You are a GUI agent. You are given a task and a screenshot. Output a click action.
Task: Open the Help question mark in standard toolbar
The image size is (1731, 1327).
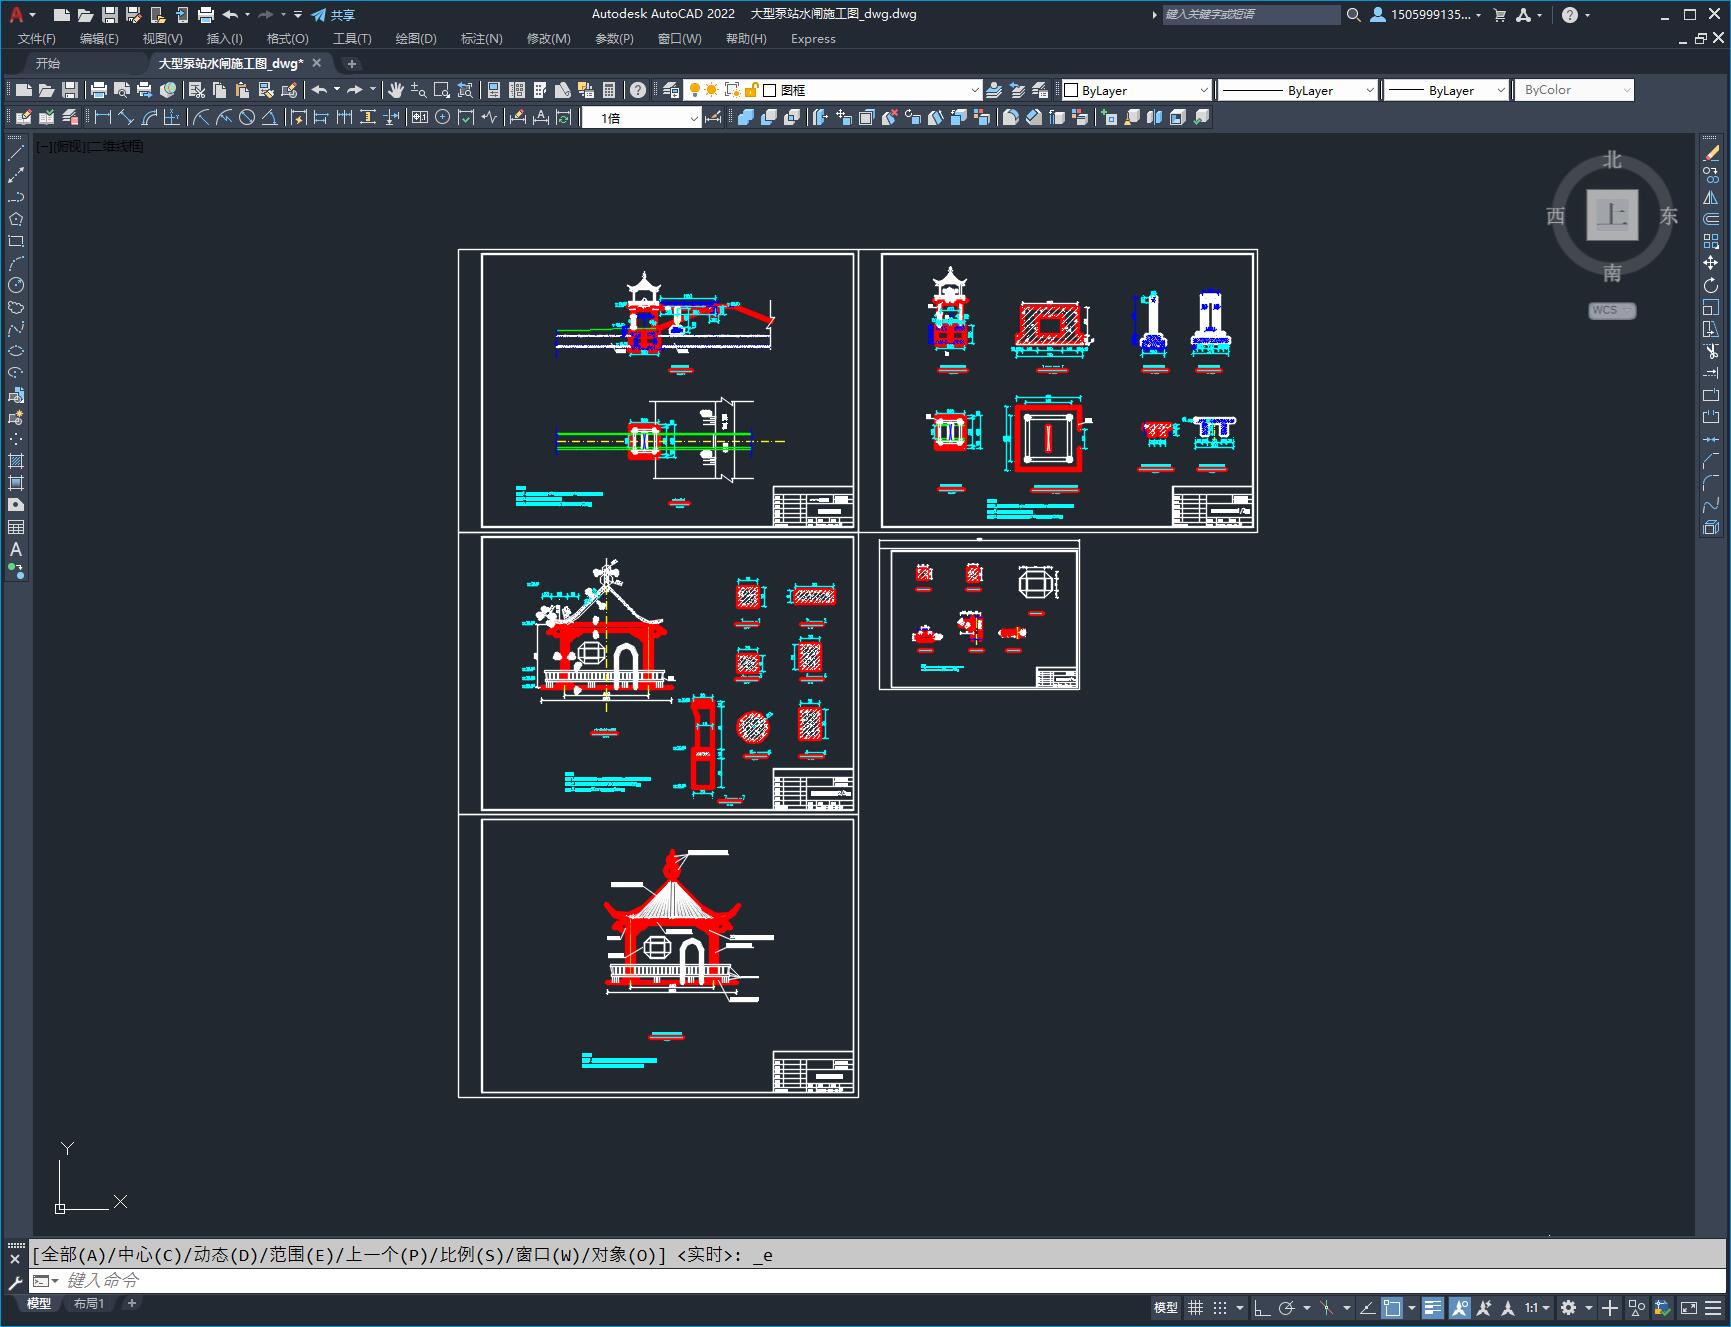(638, 90)
